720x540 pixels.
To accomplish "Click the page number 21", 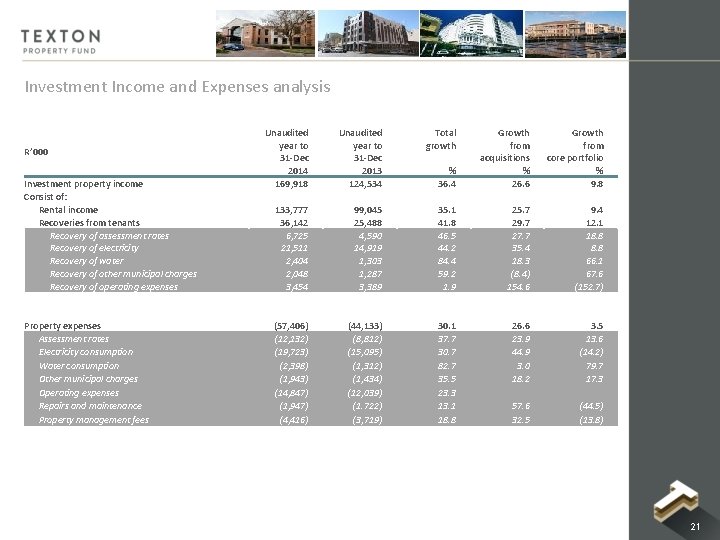I will pos(695,527).
